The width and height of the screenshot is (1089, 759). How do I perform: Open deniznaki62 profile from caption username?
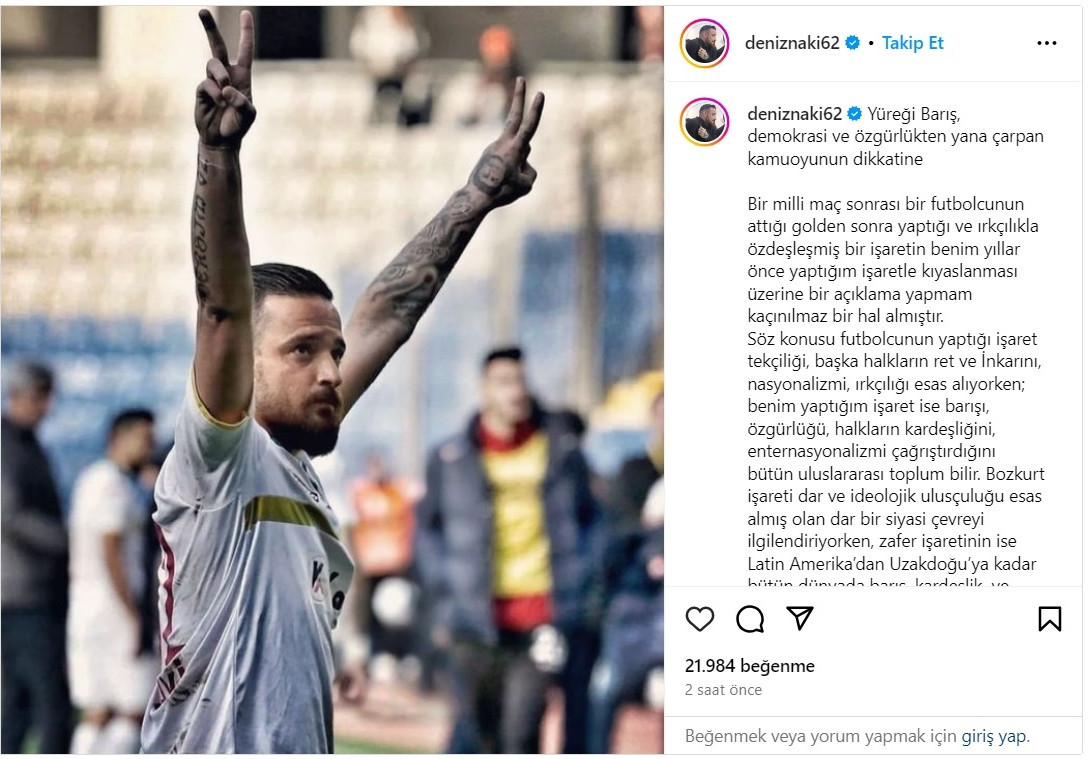pyautogui.click(x=795, y=113)
